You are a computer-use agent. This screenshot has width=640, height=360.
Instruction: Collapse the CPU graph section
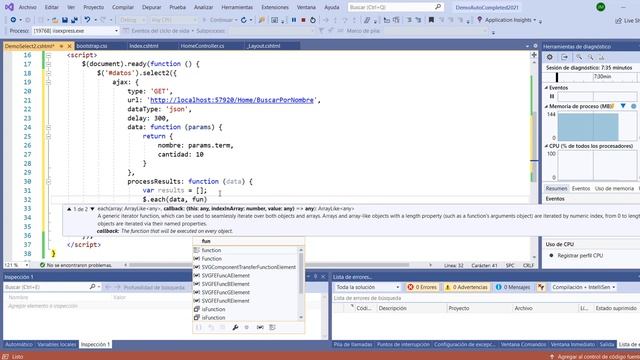[x=547, y=146]
